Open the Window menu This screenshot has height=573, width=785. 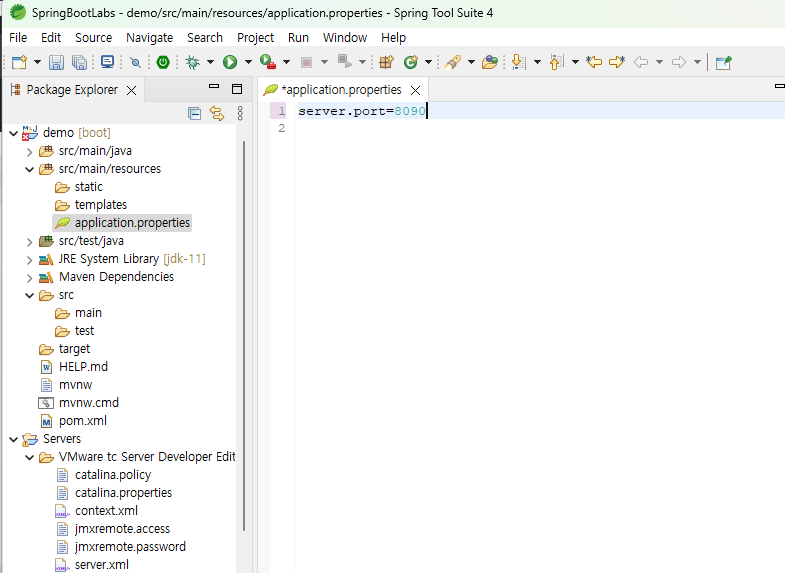[x=345, y=38]
